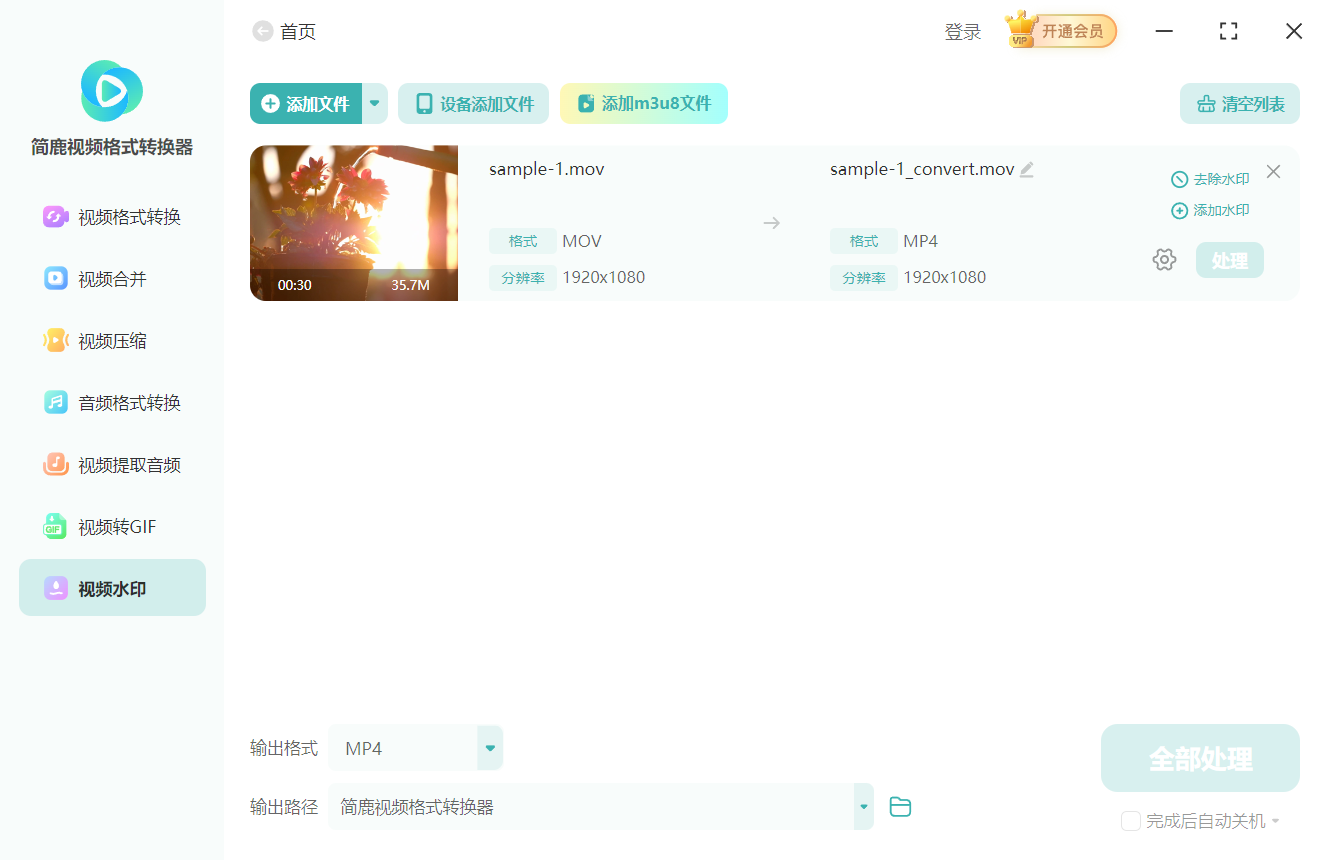Enable 完成后自动关机 auto shutdown after completion
The width and height of the screenshot is (1326, 860).
pyautogui.click(x=1130, y=820)
